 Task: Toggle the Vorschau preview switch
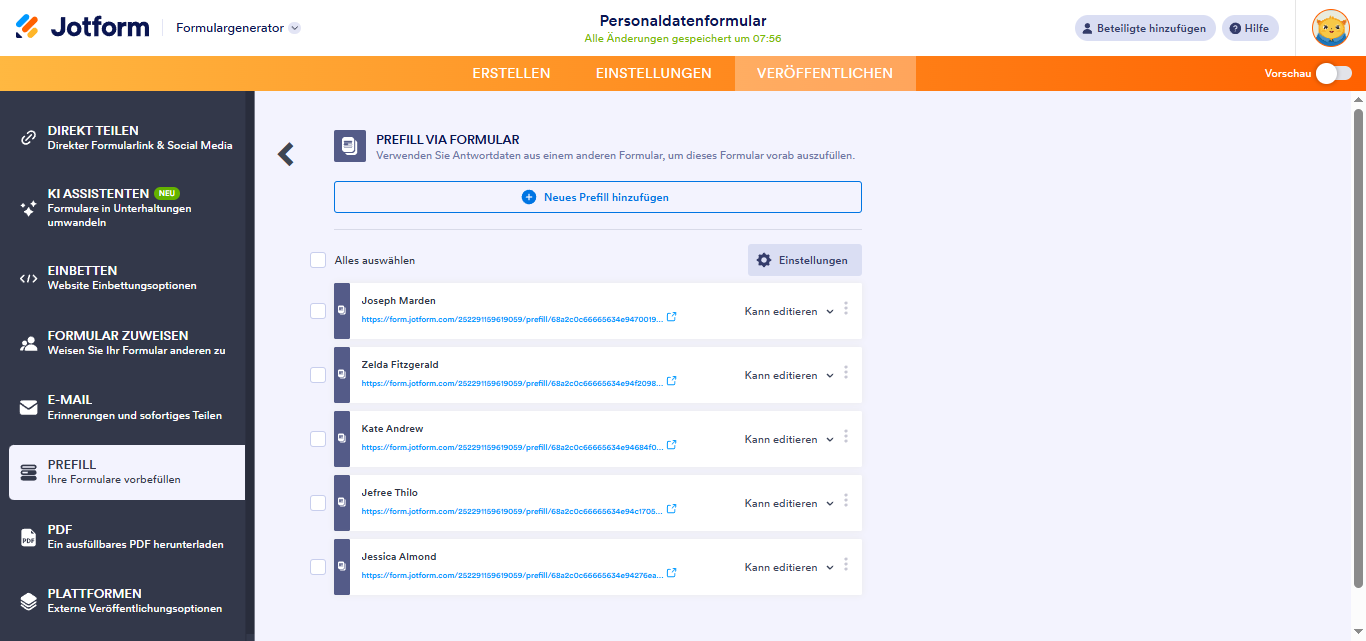1333,73
